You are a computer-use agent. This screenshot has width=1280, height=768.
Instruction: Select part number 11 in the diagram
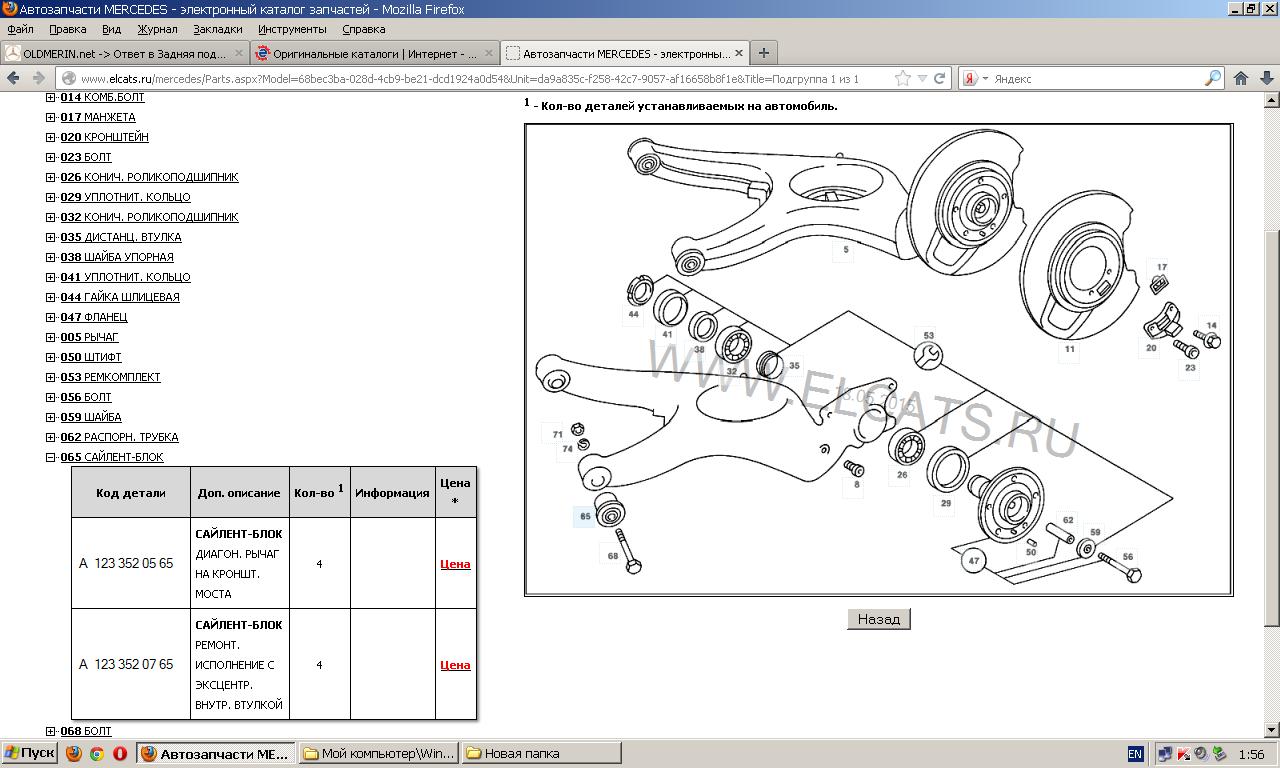coord(1070,349)
